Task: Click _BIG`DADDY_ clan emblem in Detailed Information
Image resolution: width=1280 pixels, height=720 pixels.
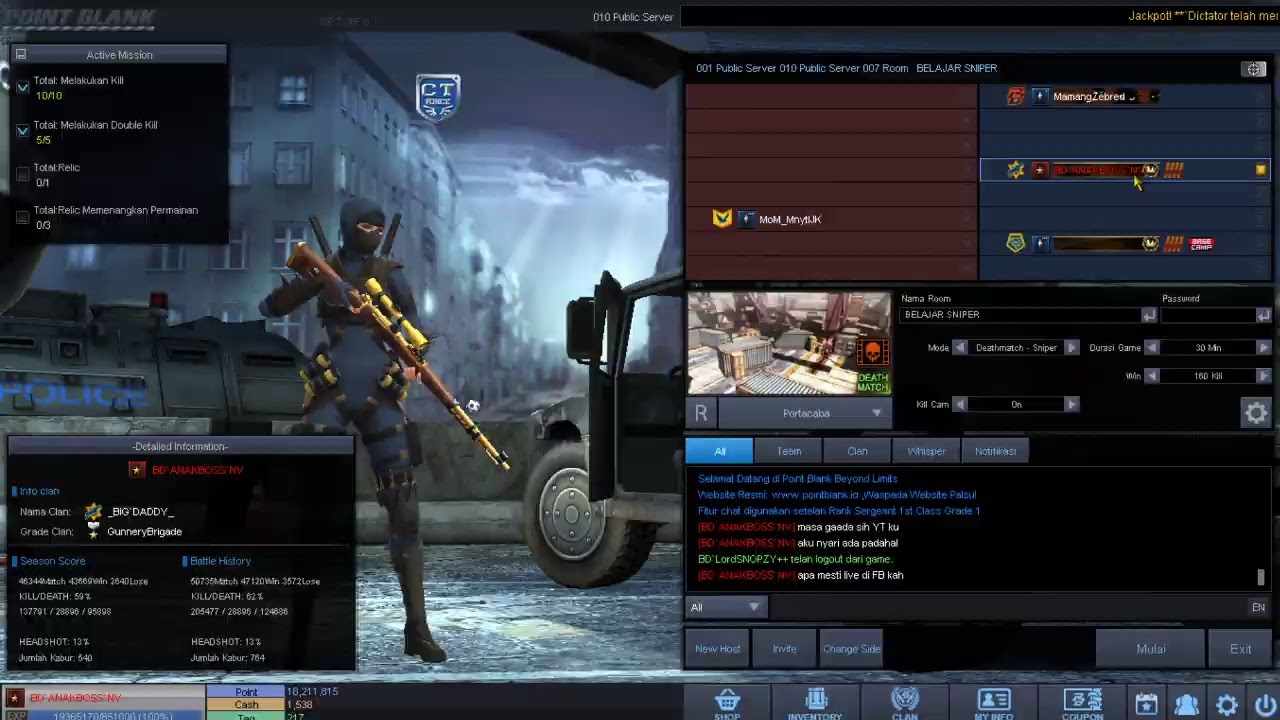Action: point(94,512)
